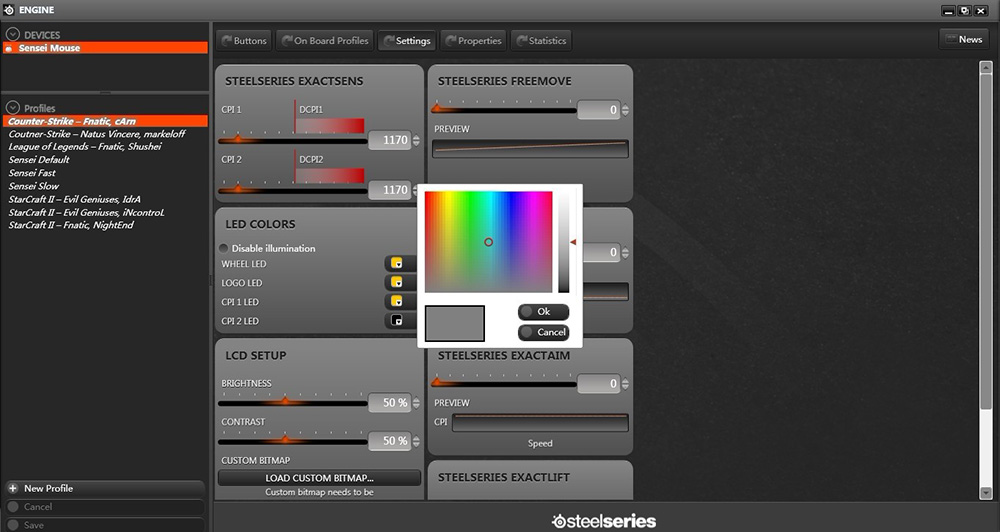Click Cancel in the color picker
Image resolution: width=1000 pixels, height=532 pixels.
point(543,332)
